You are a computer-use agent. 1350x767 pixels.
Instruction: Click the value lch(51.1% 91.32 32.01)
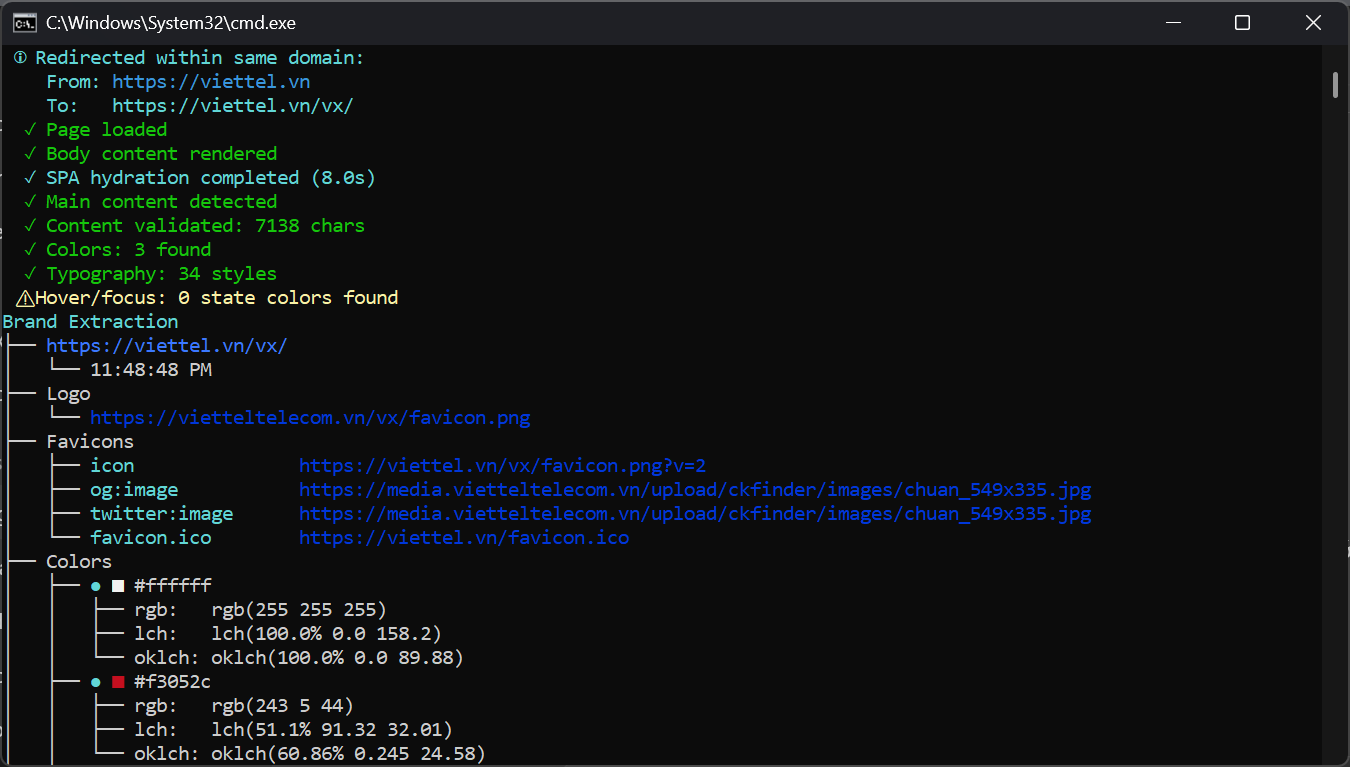coord(332,730)
